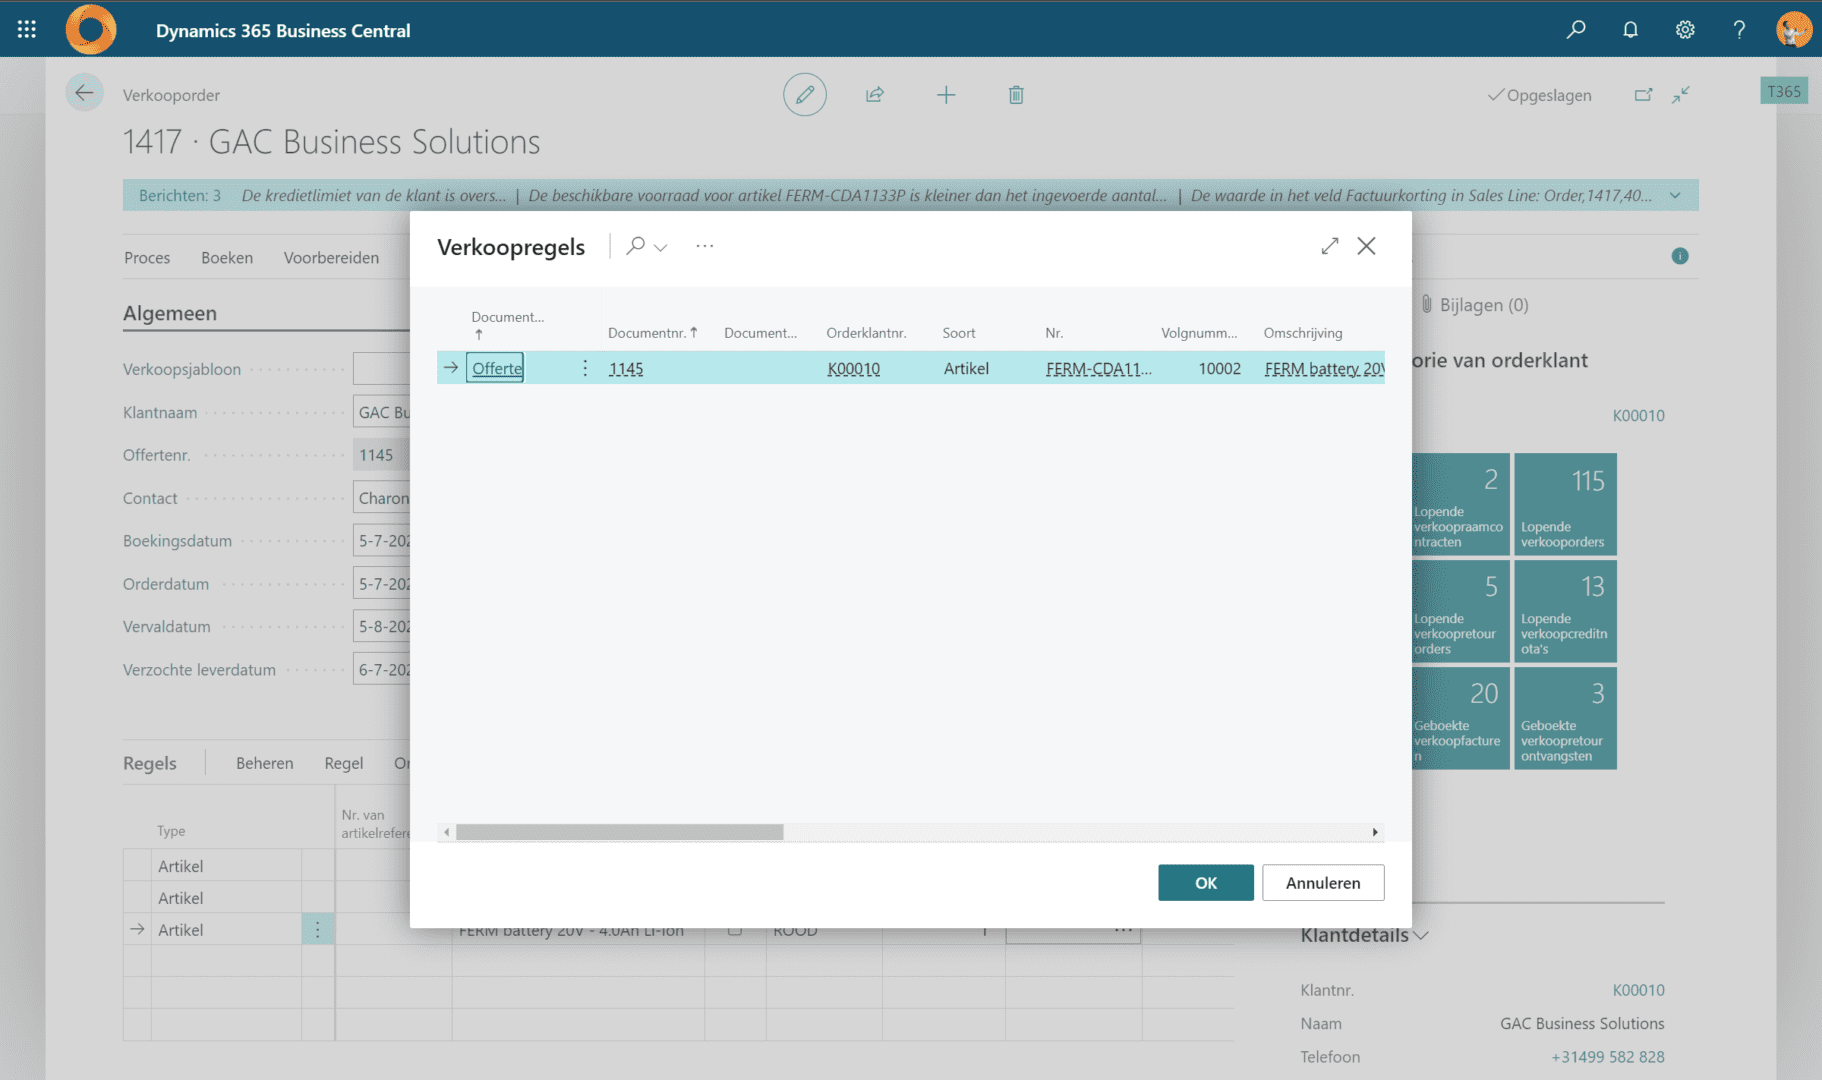Click the info icon on factbox pane
The width and height of the screenshot is (1822, 1080).
(1680, 256)
